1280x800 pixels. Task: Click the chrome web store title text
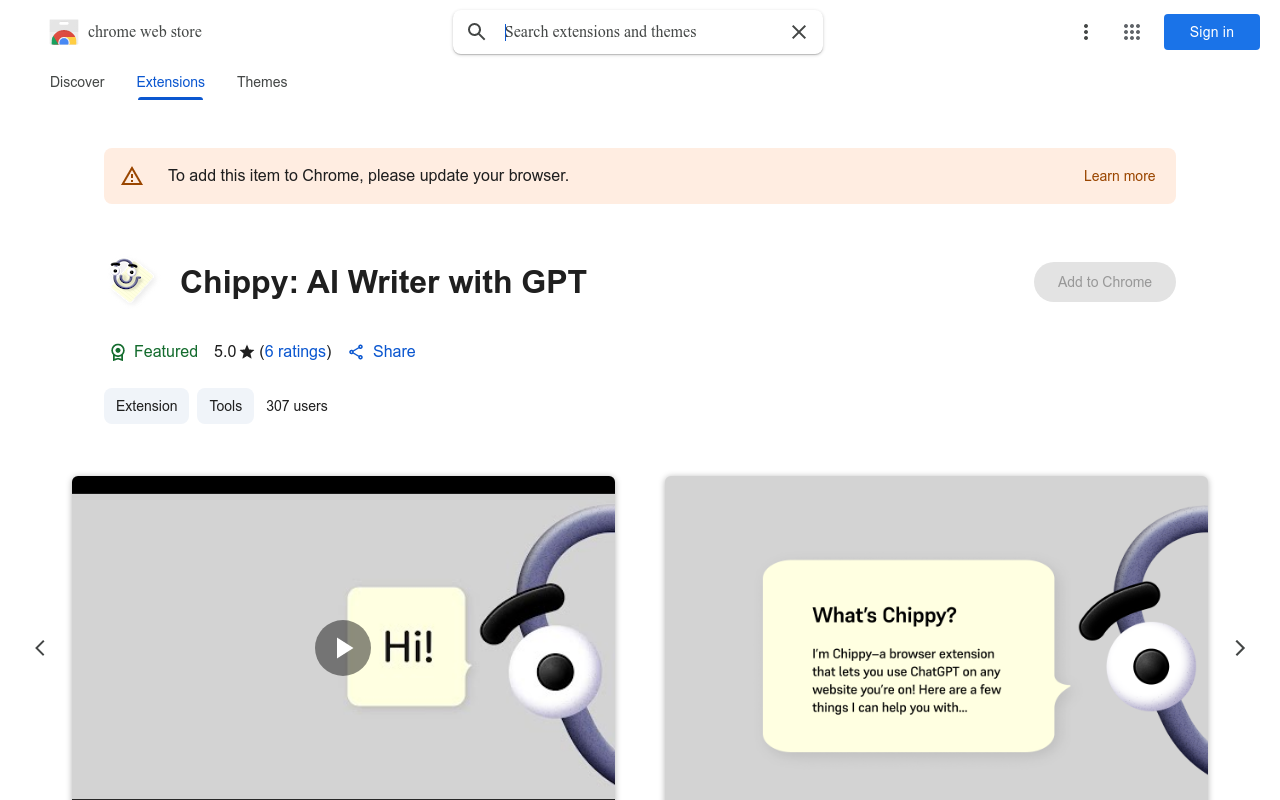click(x=145, y=32)
